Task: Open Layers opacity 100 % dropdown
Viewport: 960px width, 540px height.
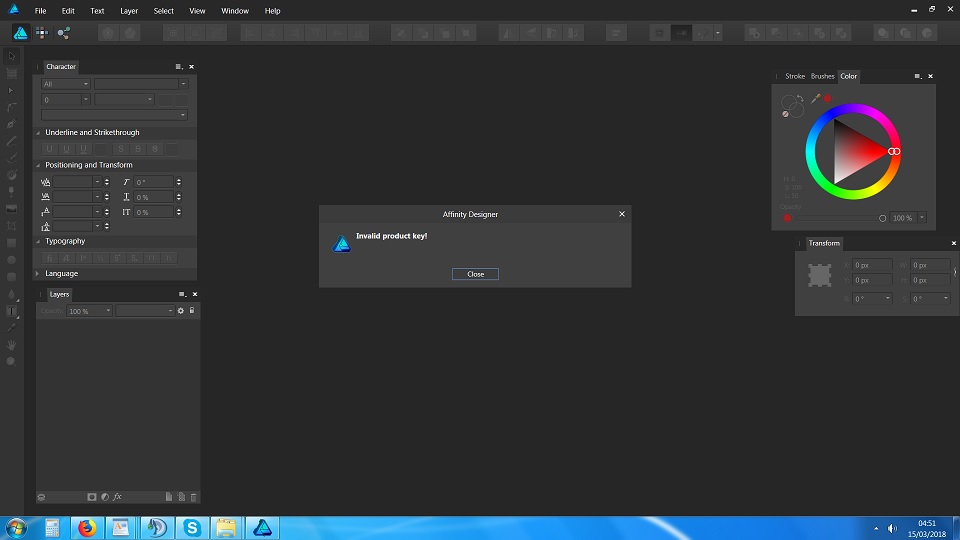Action: [89, 311]
